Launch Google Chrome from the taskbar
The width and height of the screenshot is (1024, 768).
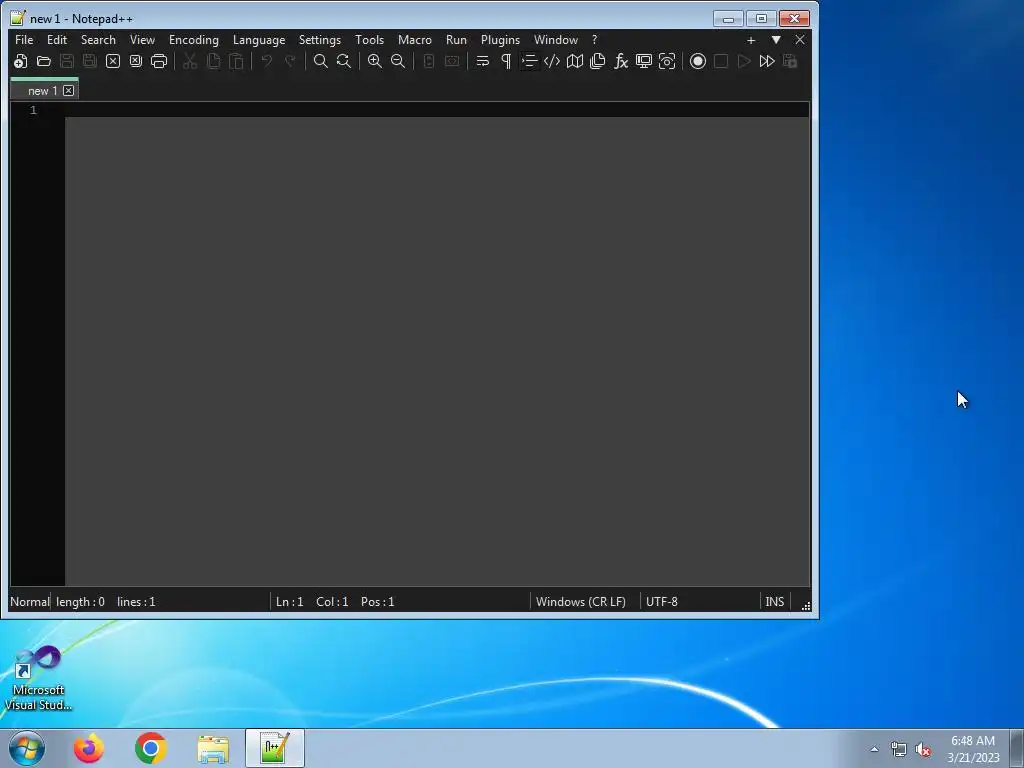(151, 748)
